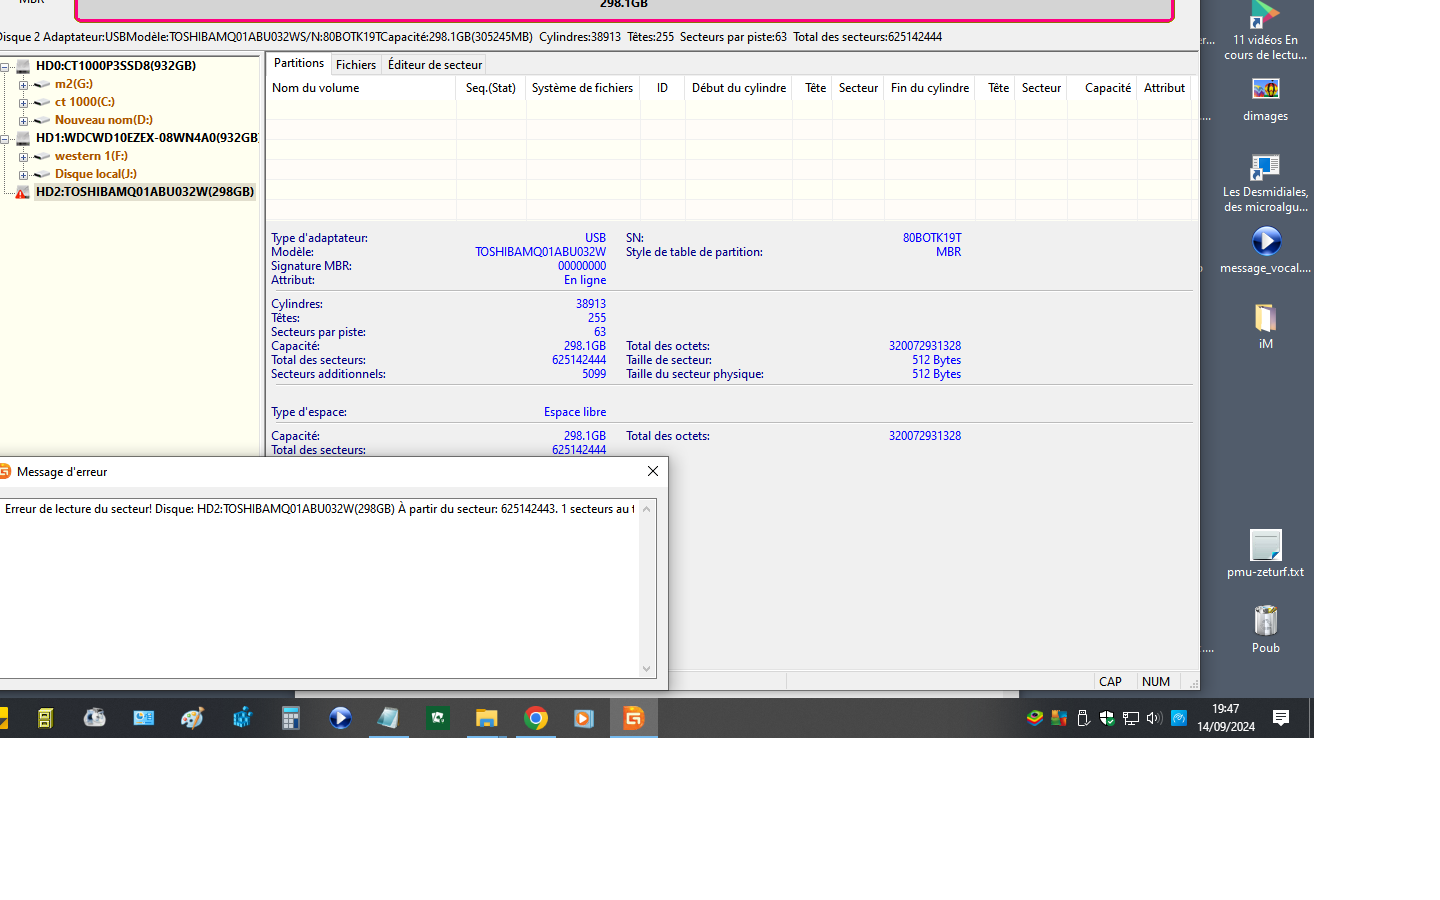
Task: Select HD0:CT1000P3SSD8(932GB) disk in tree
Action: pos(116,66)
